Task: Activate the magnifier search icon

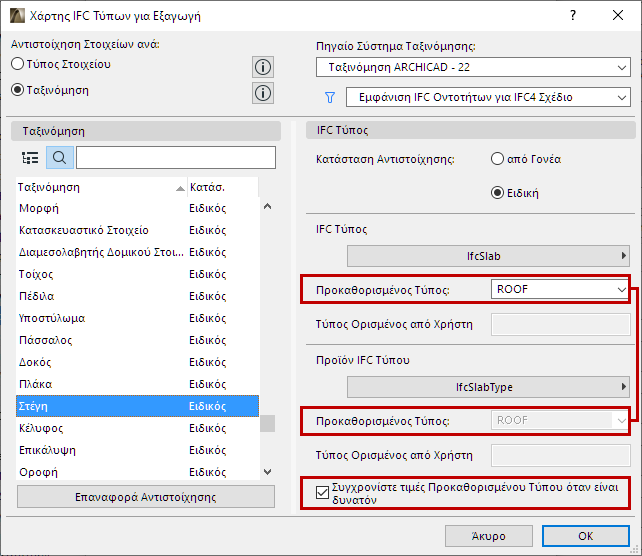Action: tap(60, 158)
